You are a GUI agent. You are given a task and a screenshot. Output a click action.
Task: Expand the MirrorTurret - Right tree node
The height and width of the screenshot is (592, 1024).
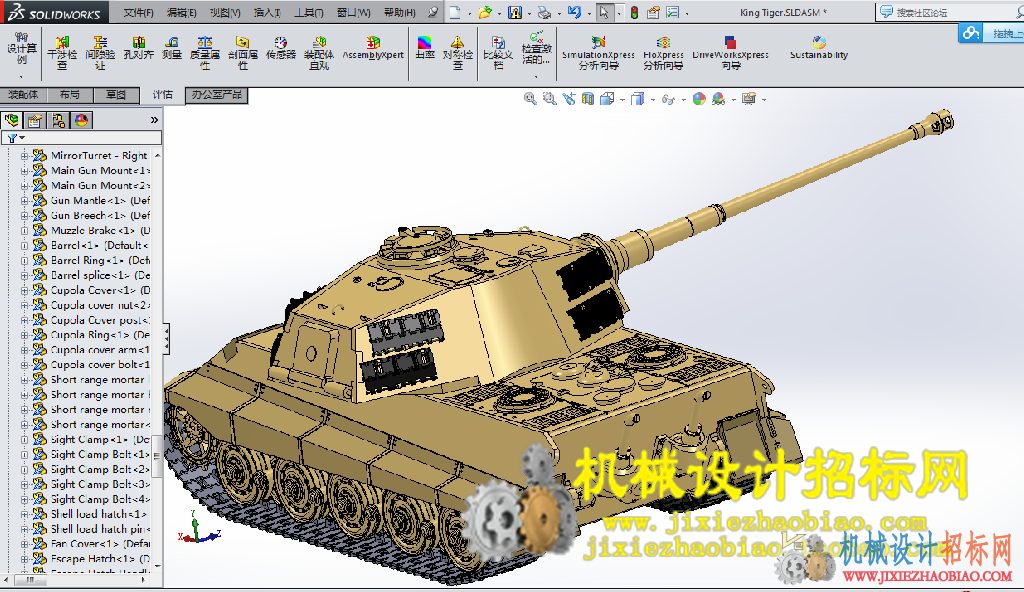point(24,156)
